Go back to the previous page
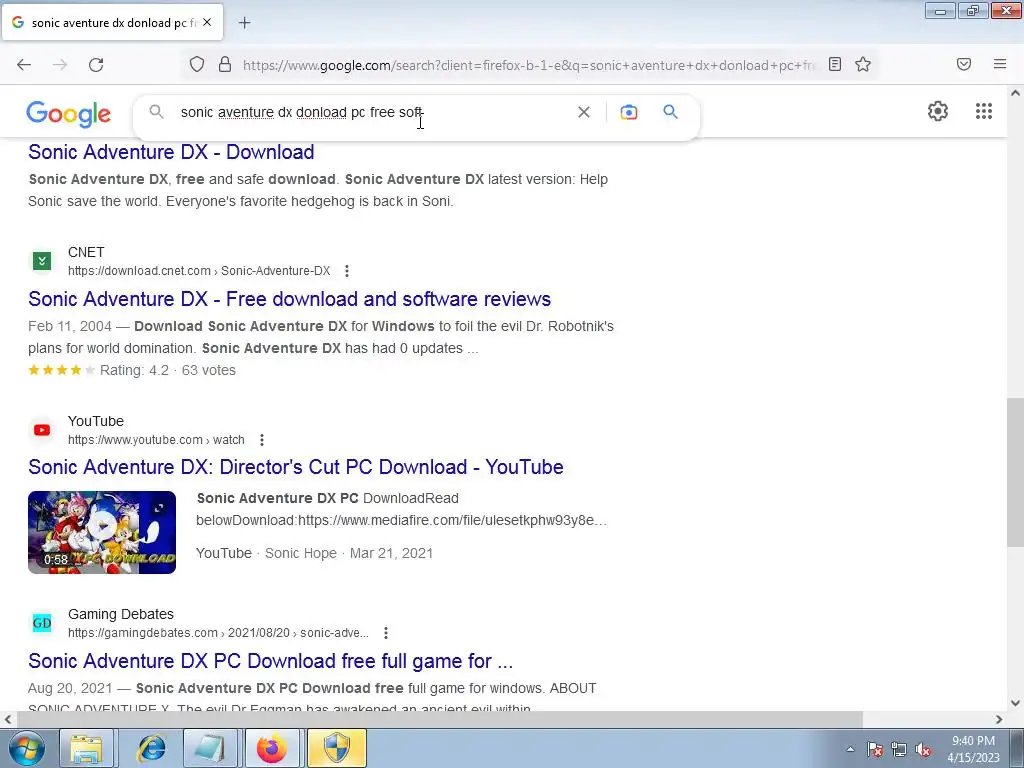The width and height of the screenshot is (1024, 768). [24, 65]
